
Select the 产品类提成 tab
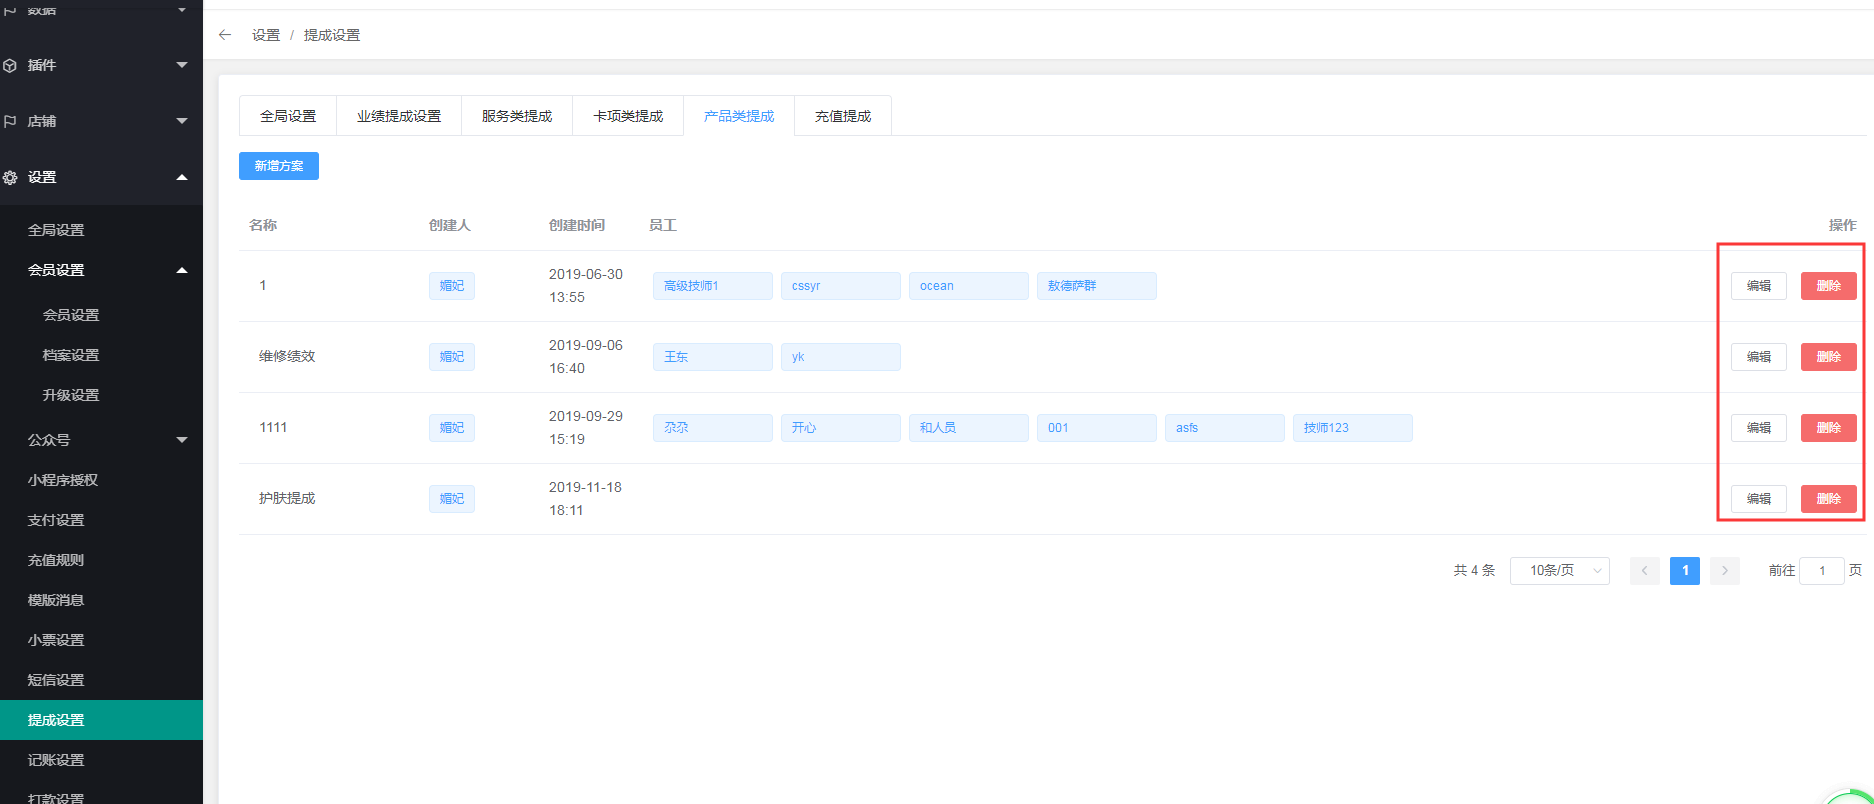point(739,116)
